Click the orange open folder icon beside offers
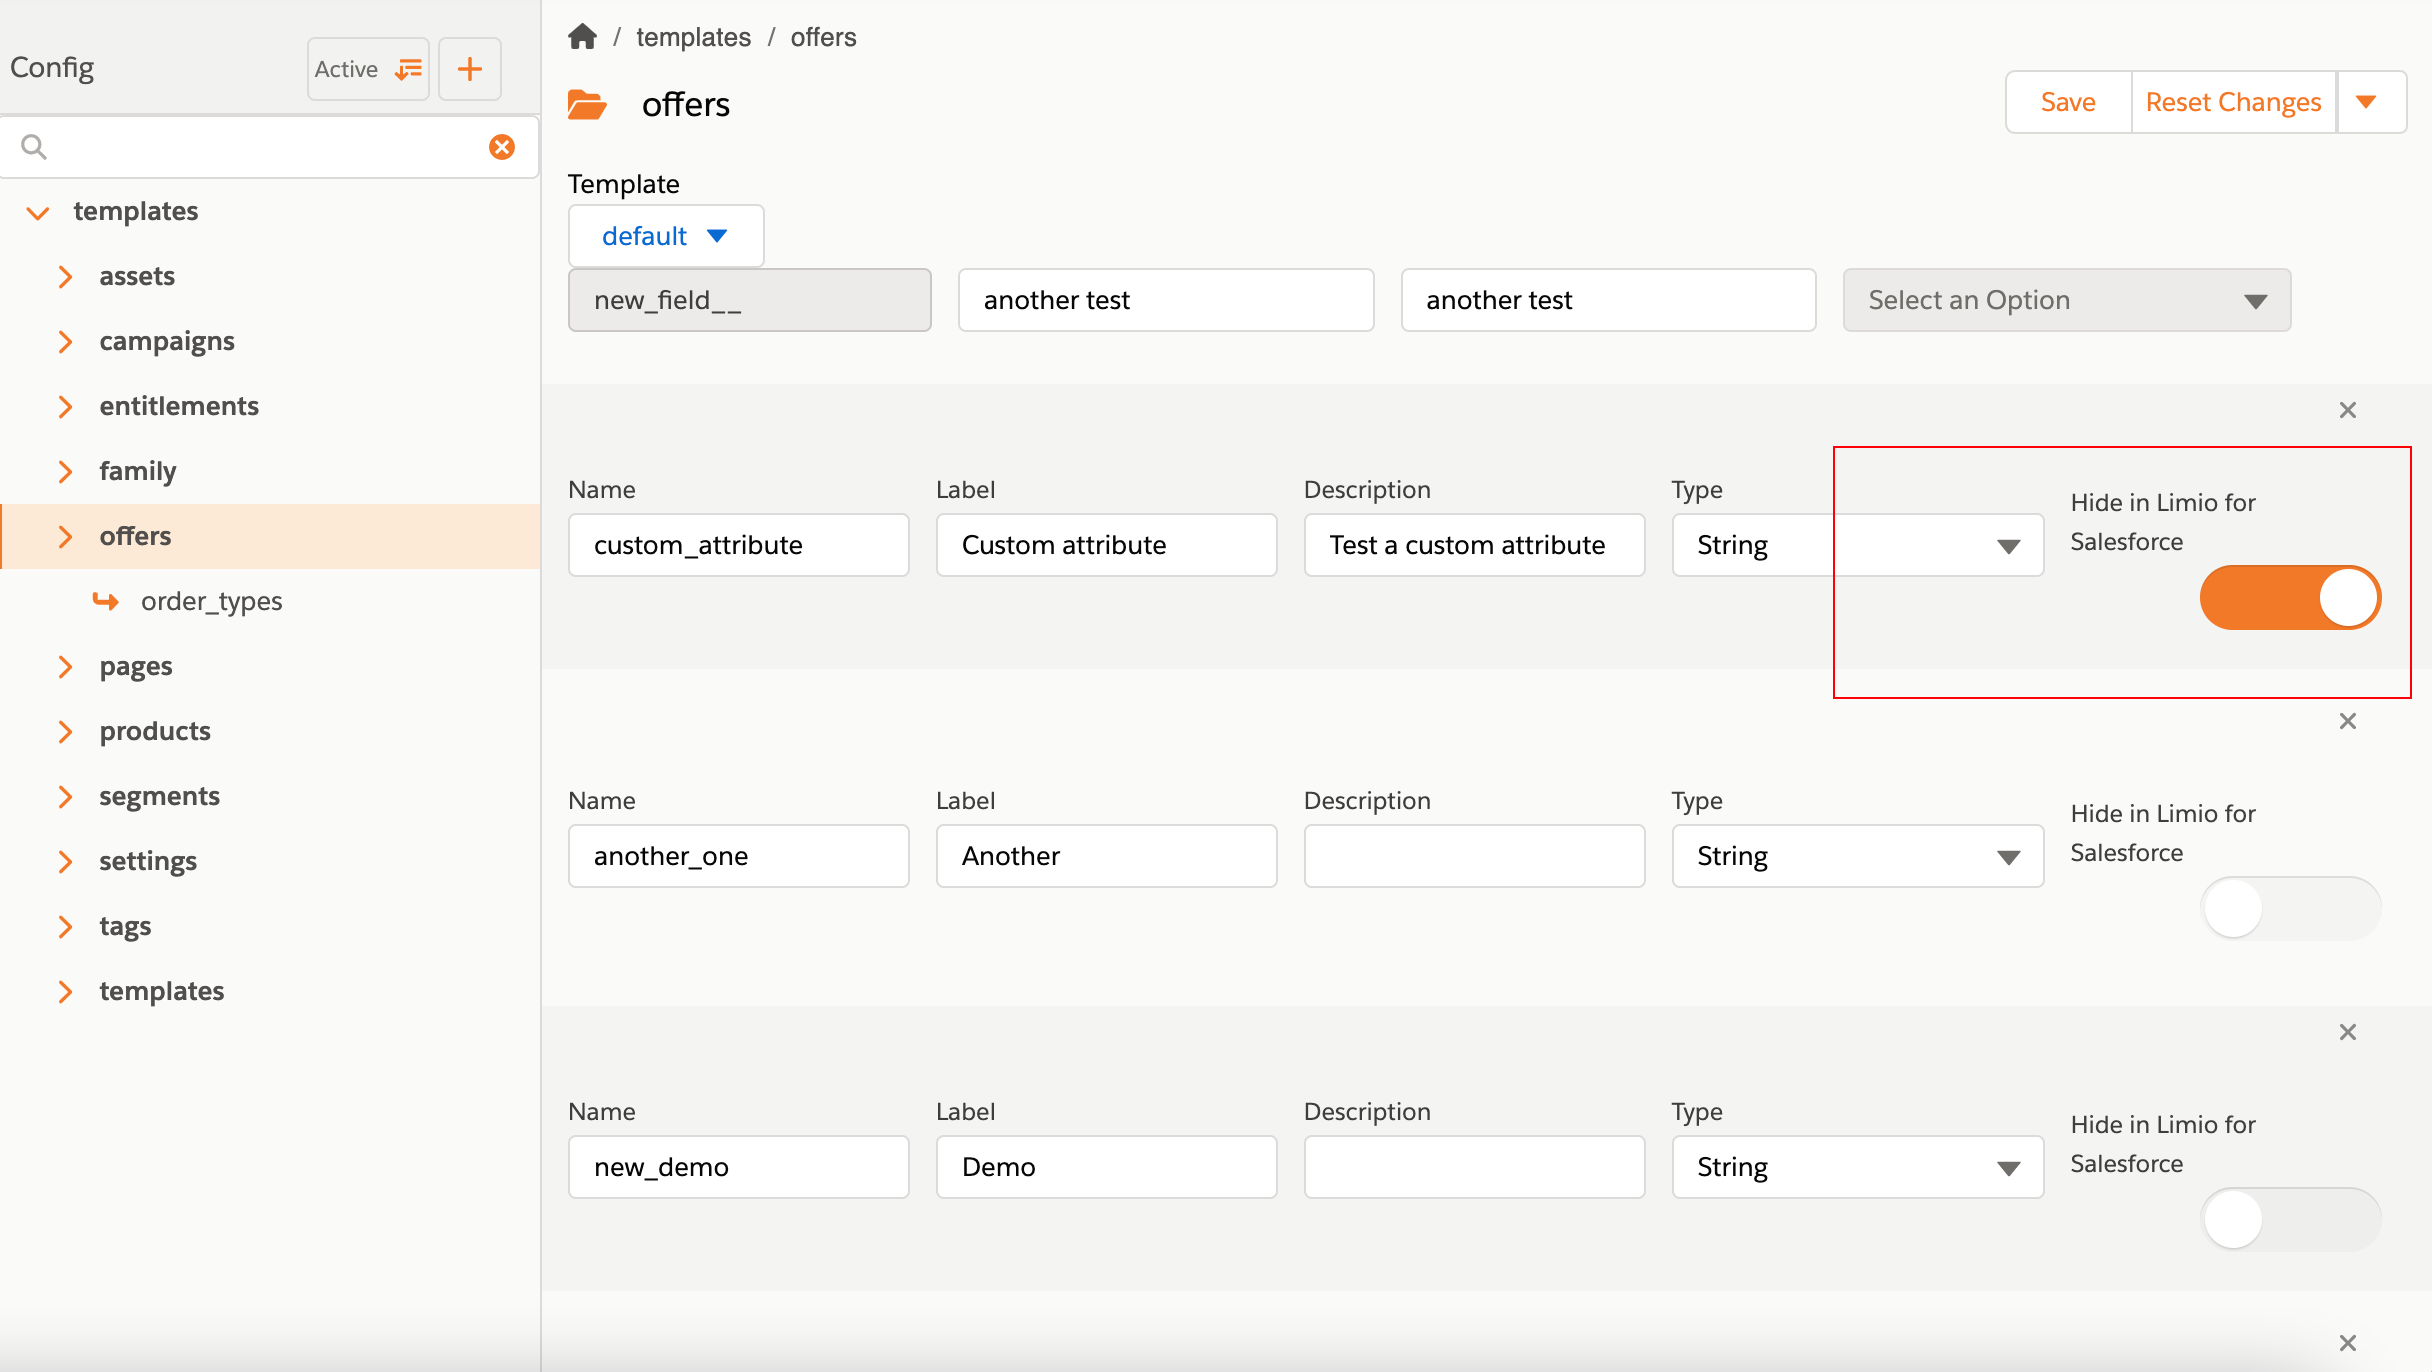This screenshot has width=2432, height=1372. pyautogui.click(x=587, y=105)
